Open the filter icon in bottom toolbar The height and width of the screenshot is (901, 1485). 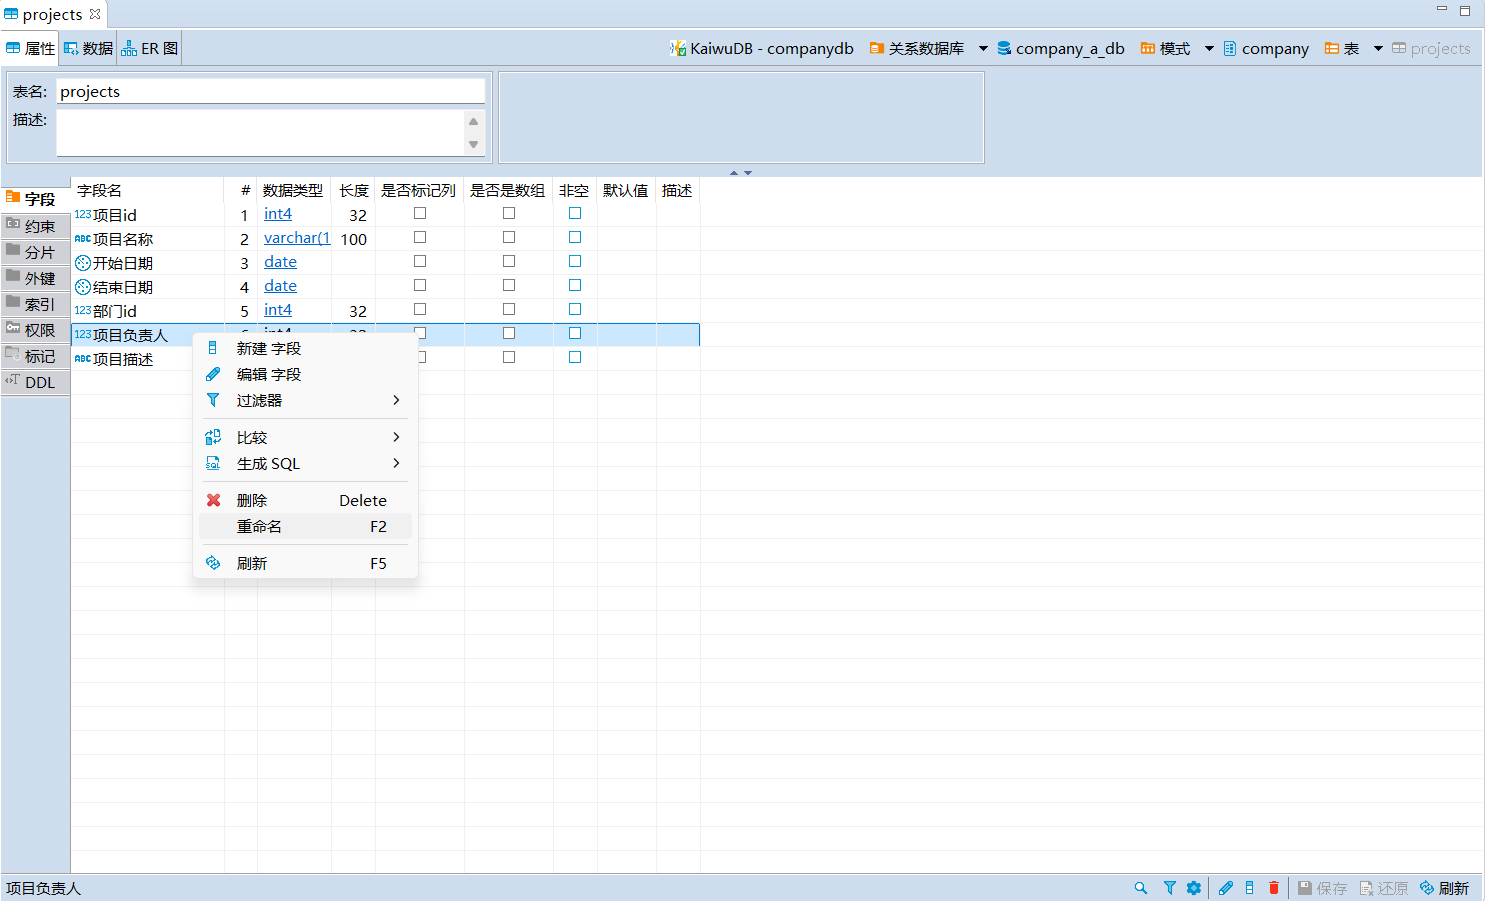click(x=1169, y=888)
